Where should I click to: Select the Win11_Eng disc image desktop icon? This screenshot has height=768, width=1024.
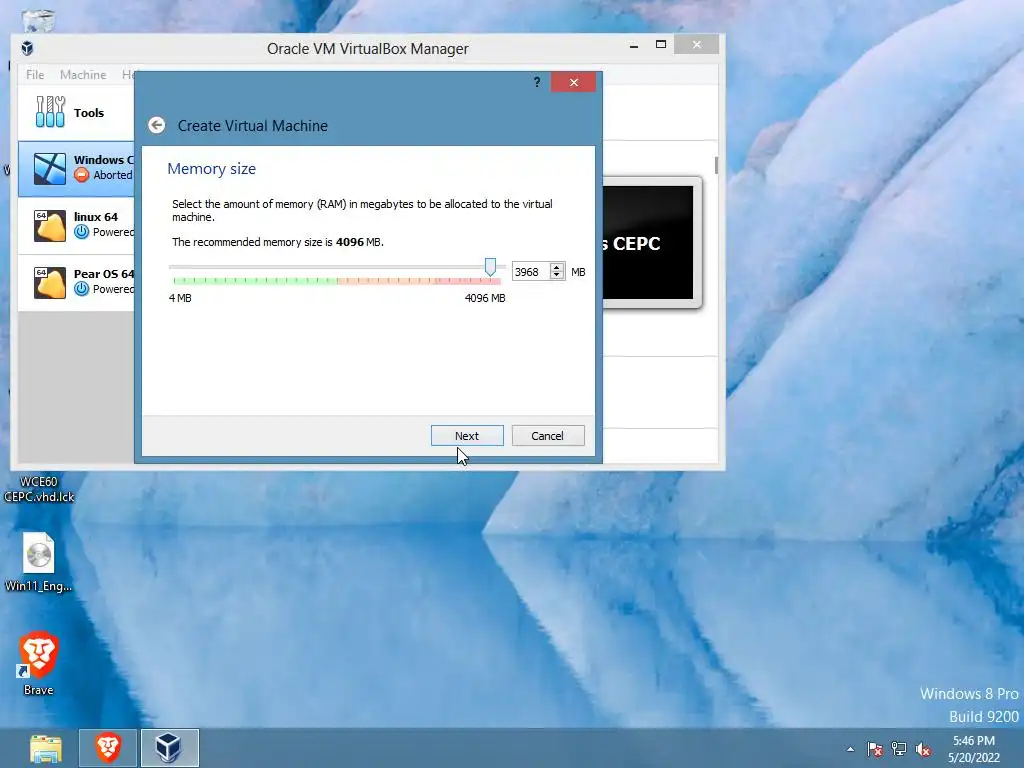point(39,562)
